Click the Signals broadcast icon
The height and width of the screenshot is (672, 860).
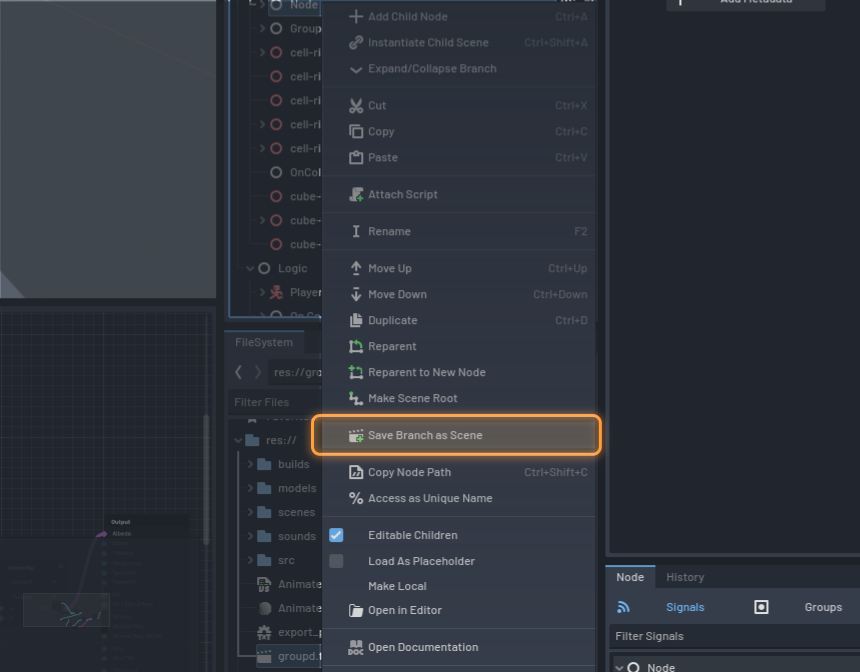pos(623,607)
